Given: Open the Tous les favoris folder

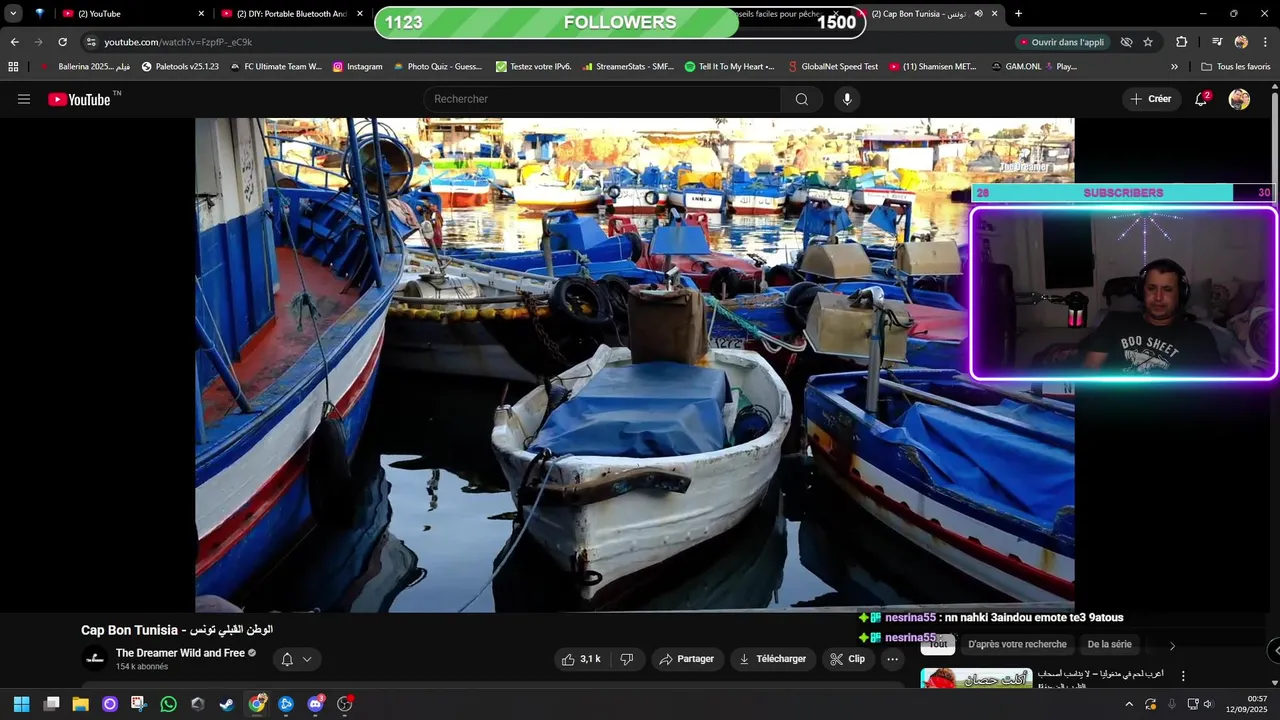Looking at the screenshot, I should click(x=1235, y=67).
